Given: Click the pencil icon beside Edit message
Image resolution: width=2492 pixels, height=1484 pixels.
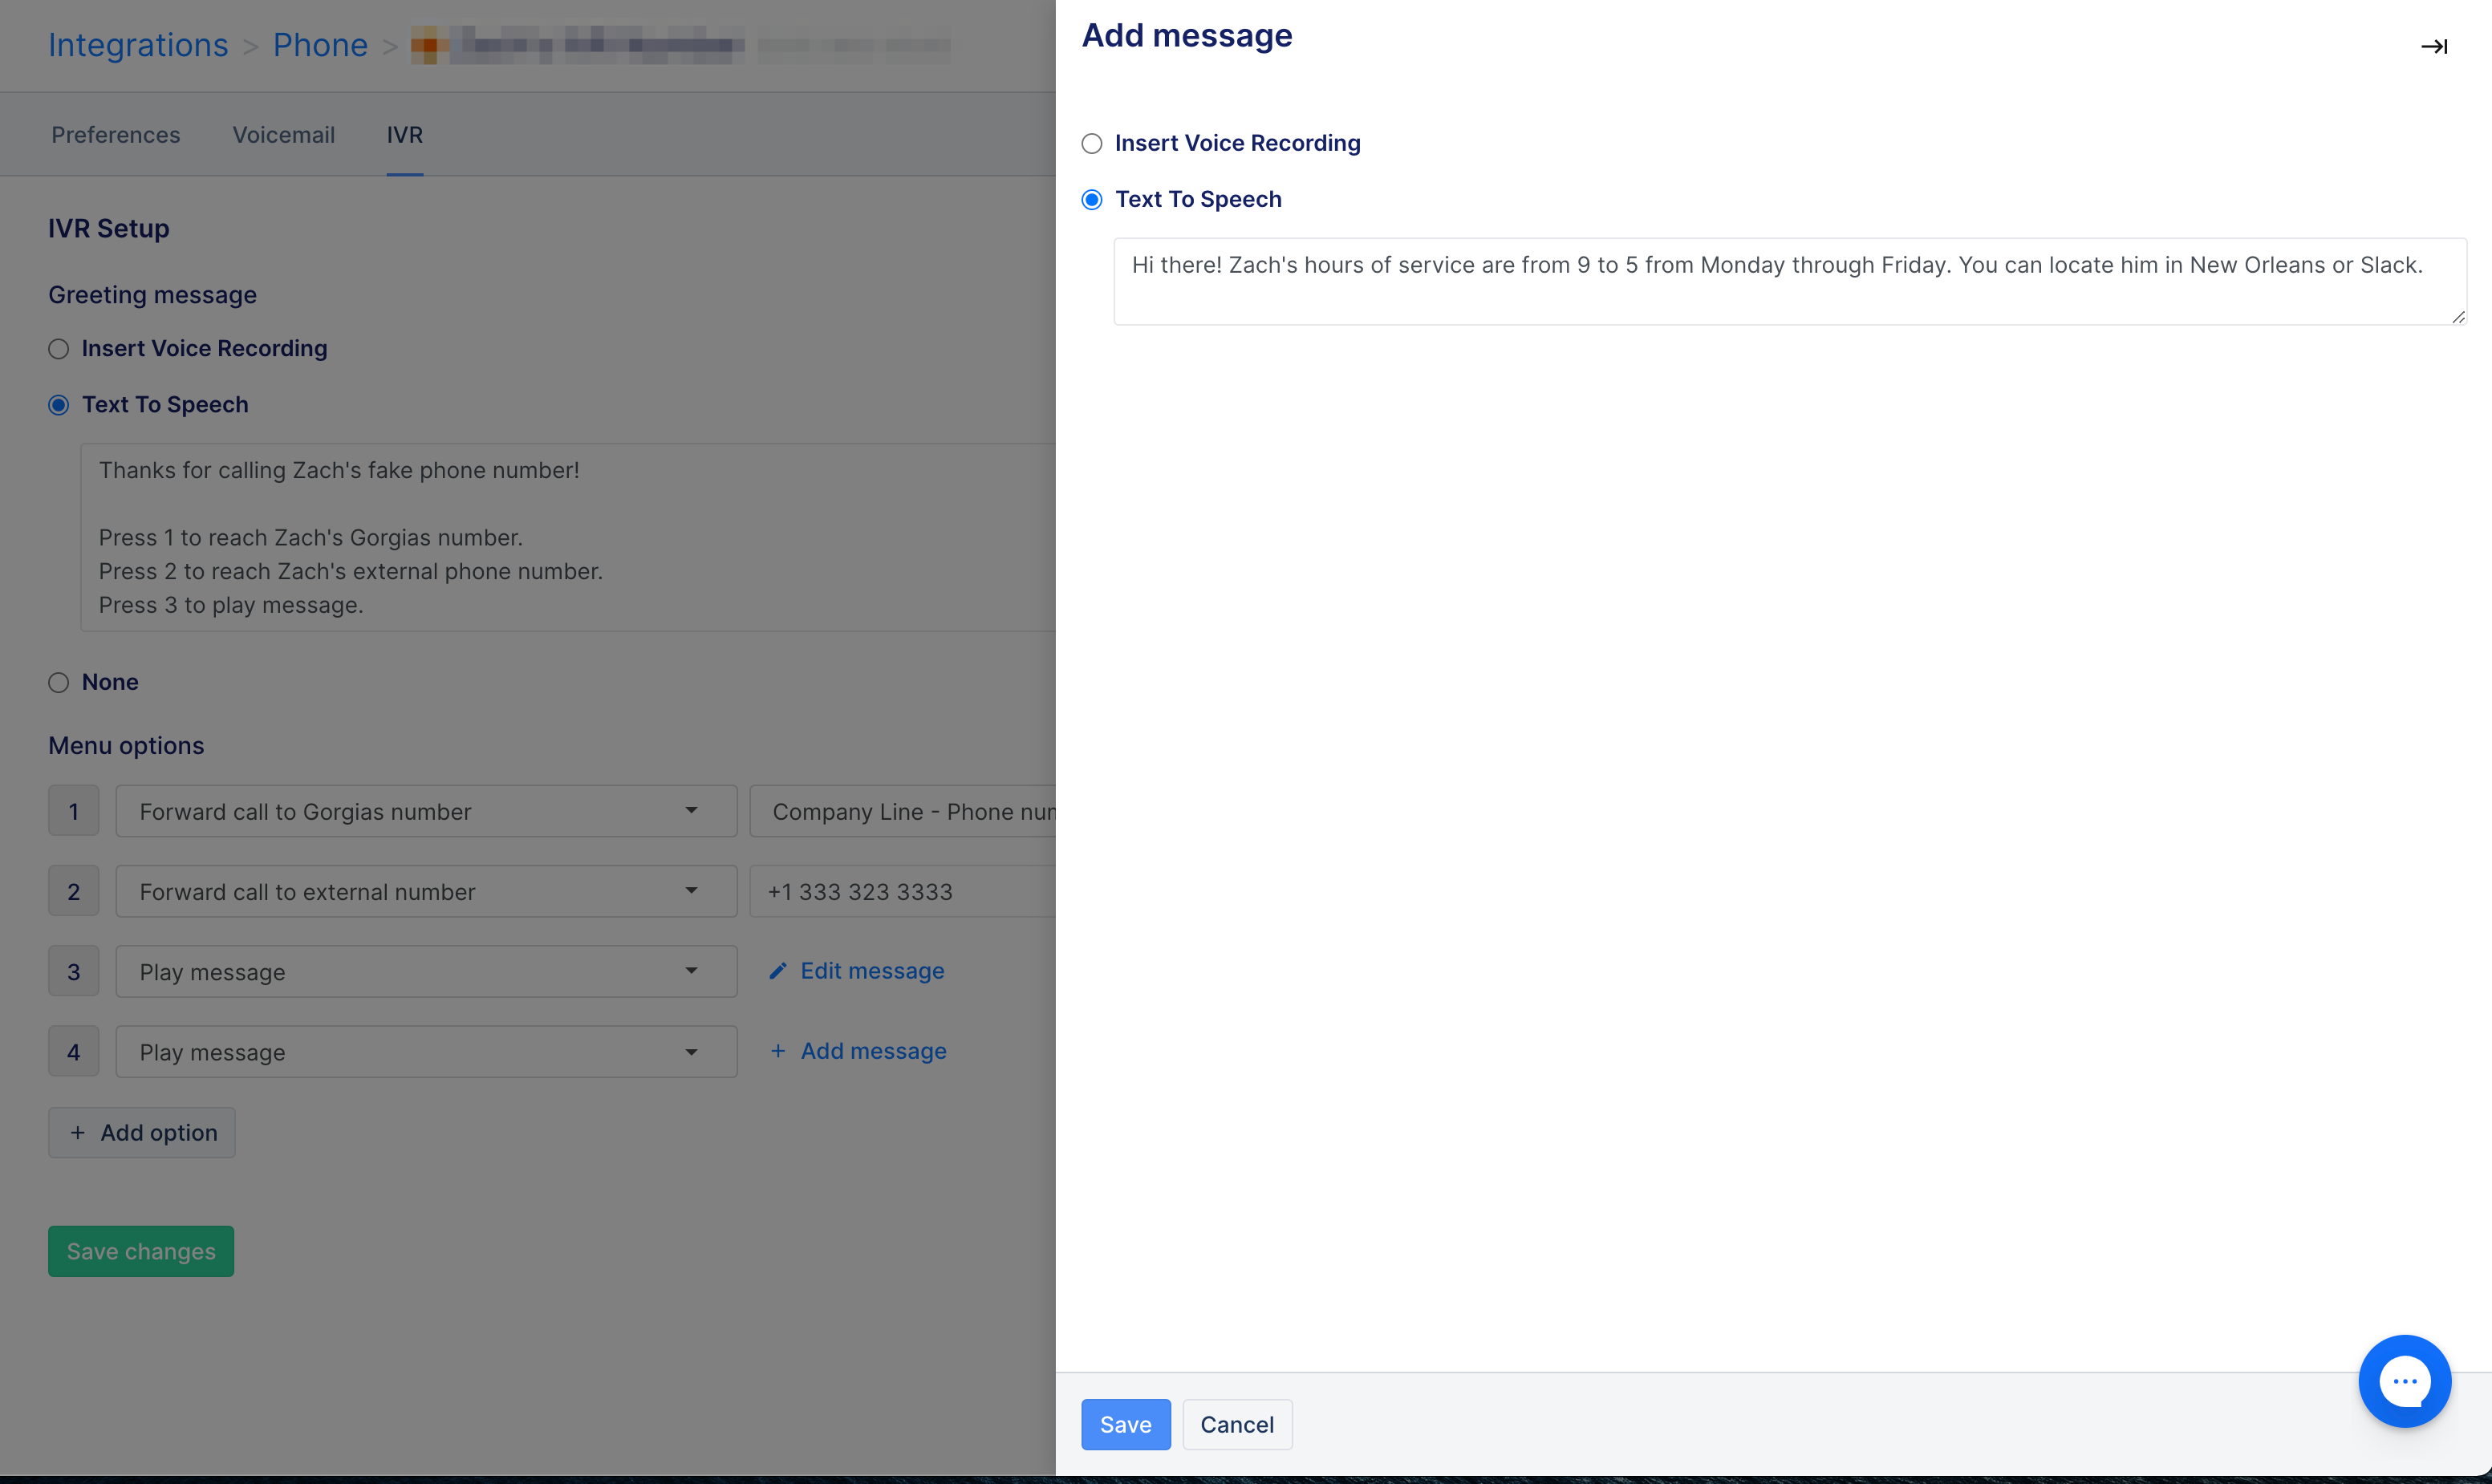Looking at the screenshot, I should pos(778,971).
